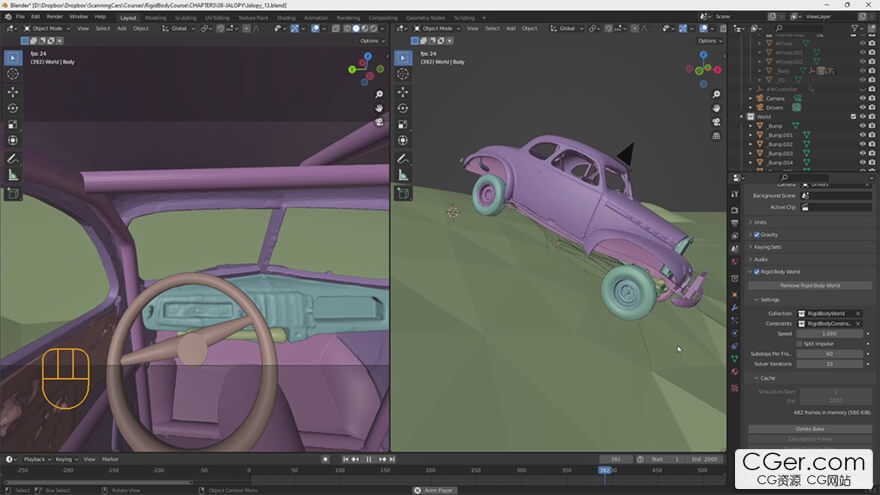Toggle the Split Impulse checkbox
This screenshot has width=880, height=495.
[x=799, y=343]
